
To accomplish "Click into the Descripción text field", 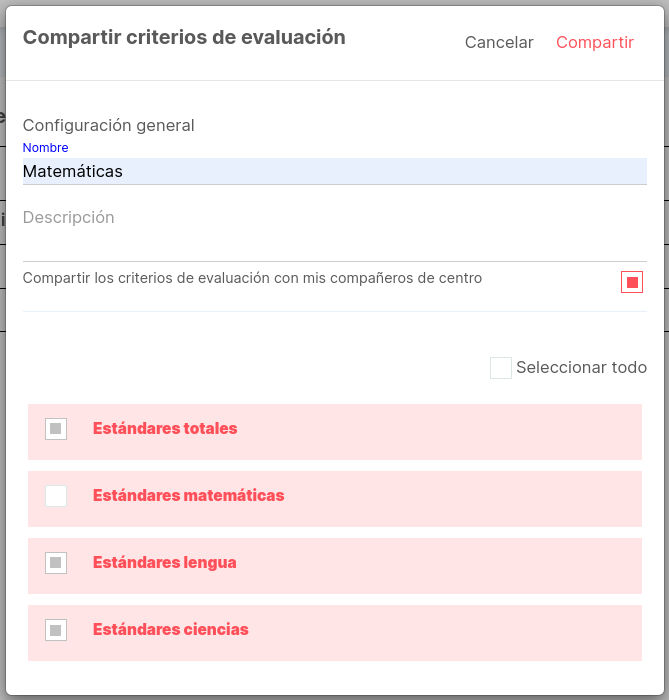I will (335, 234).
